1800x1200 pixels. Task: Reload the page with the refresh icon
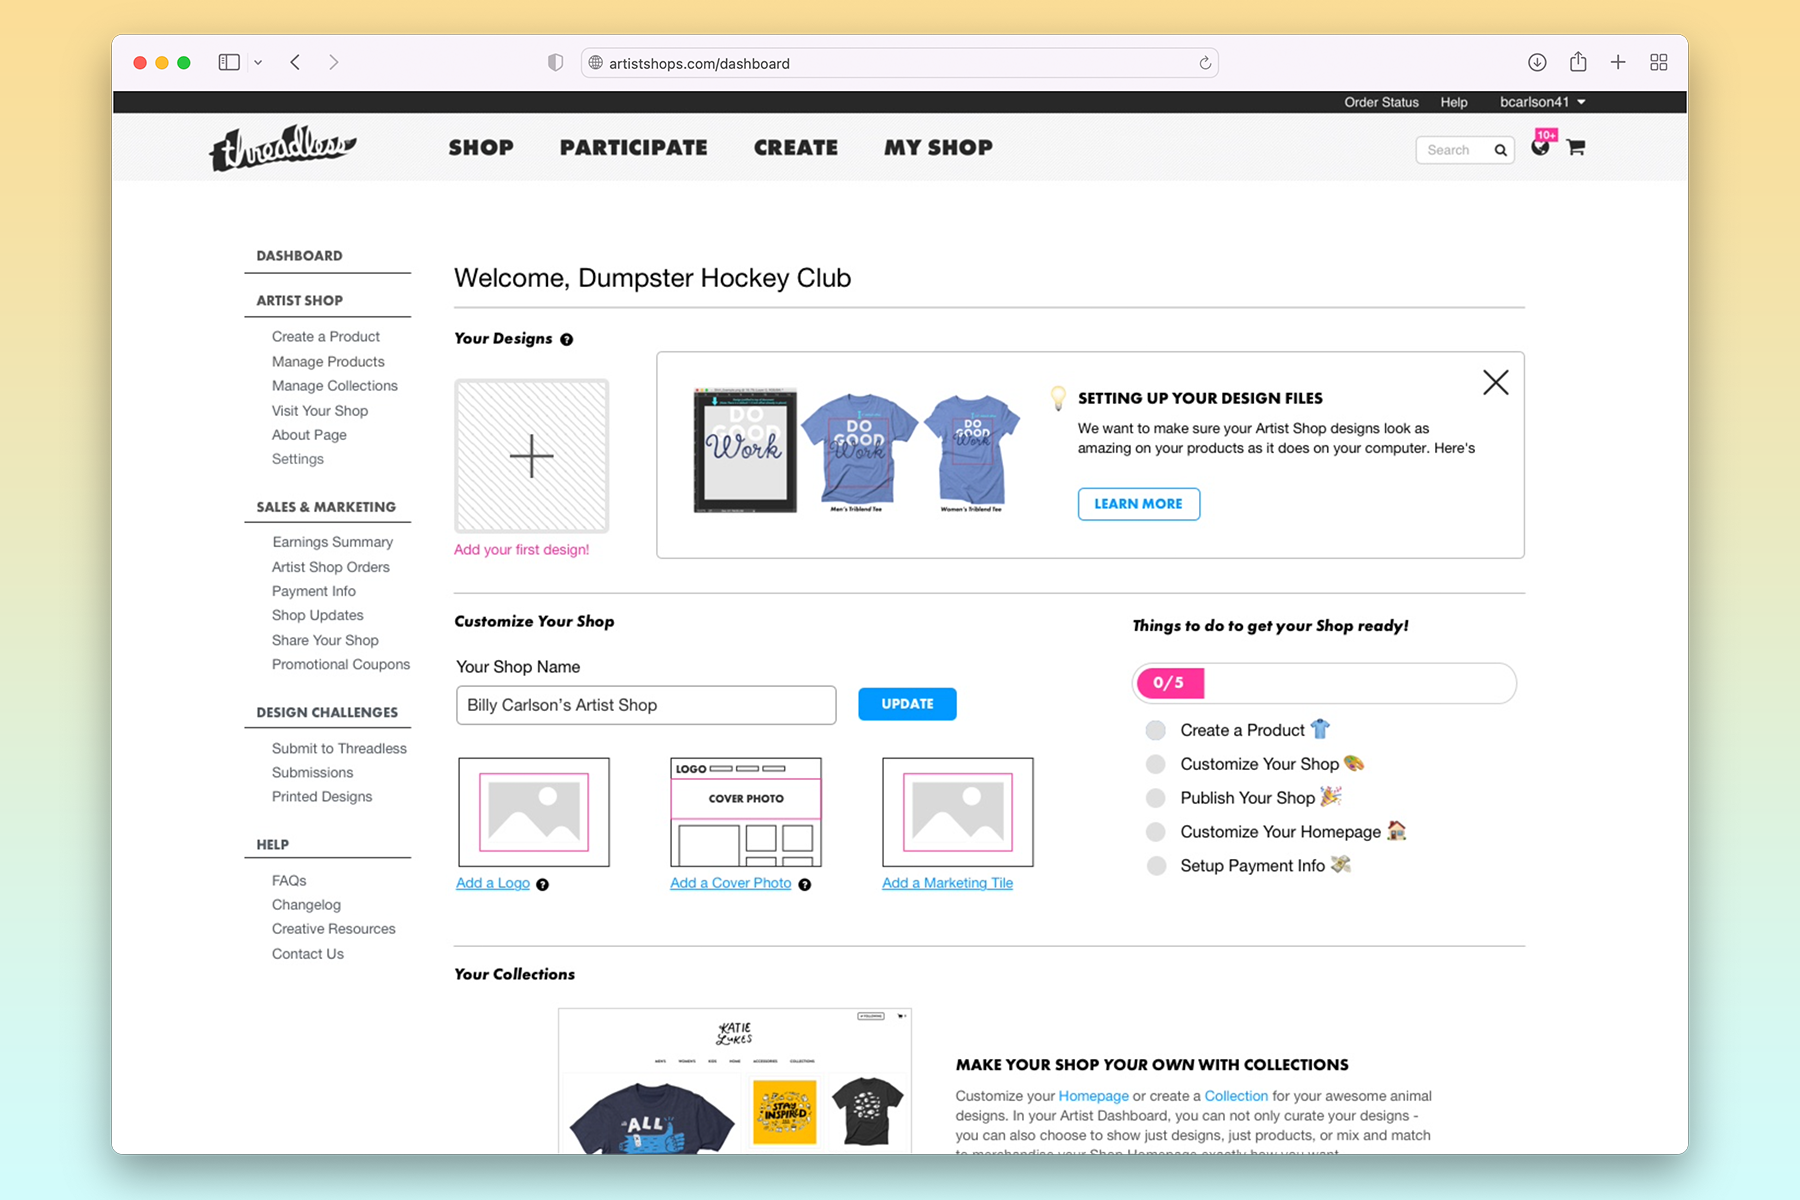tap(1205, 63)
